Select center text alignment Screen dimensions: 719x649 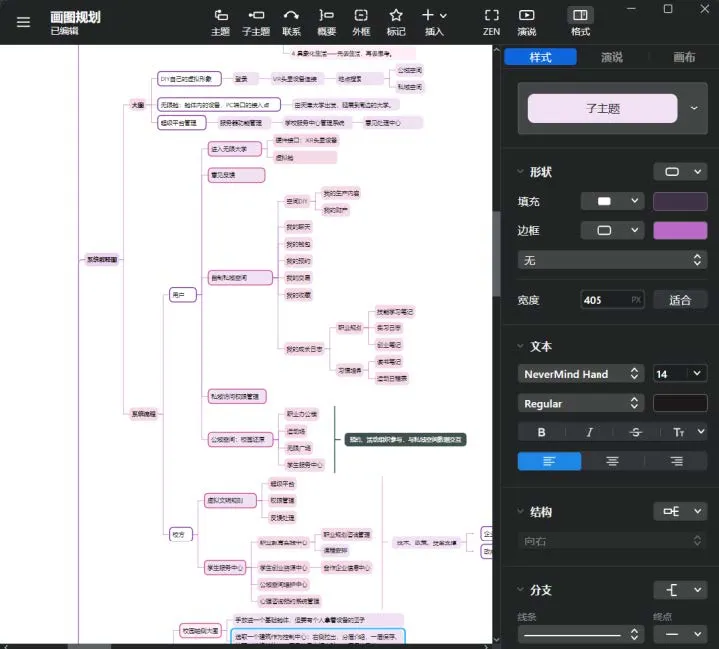pos(612,461)
